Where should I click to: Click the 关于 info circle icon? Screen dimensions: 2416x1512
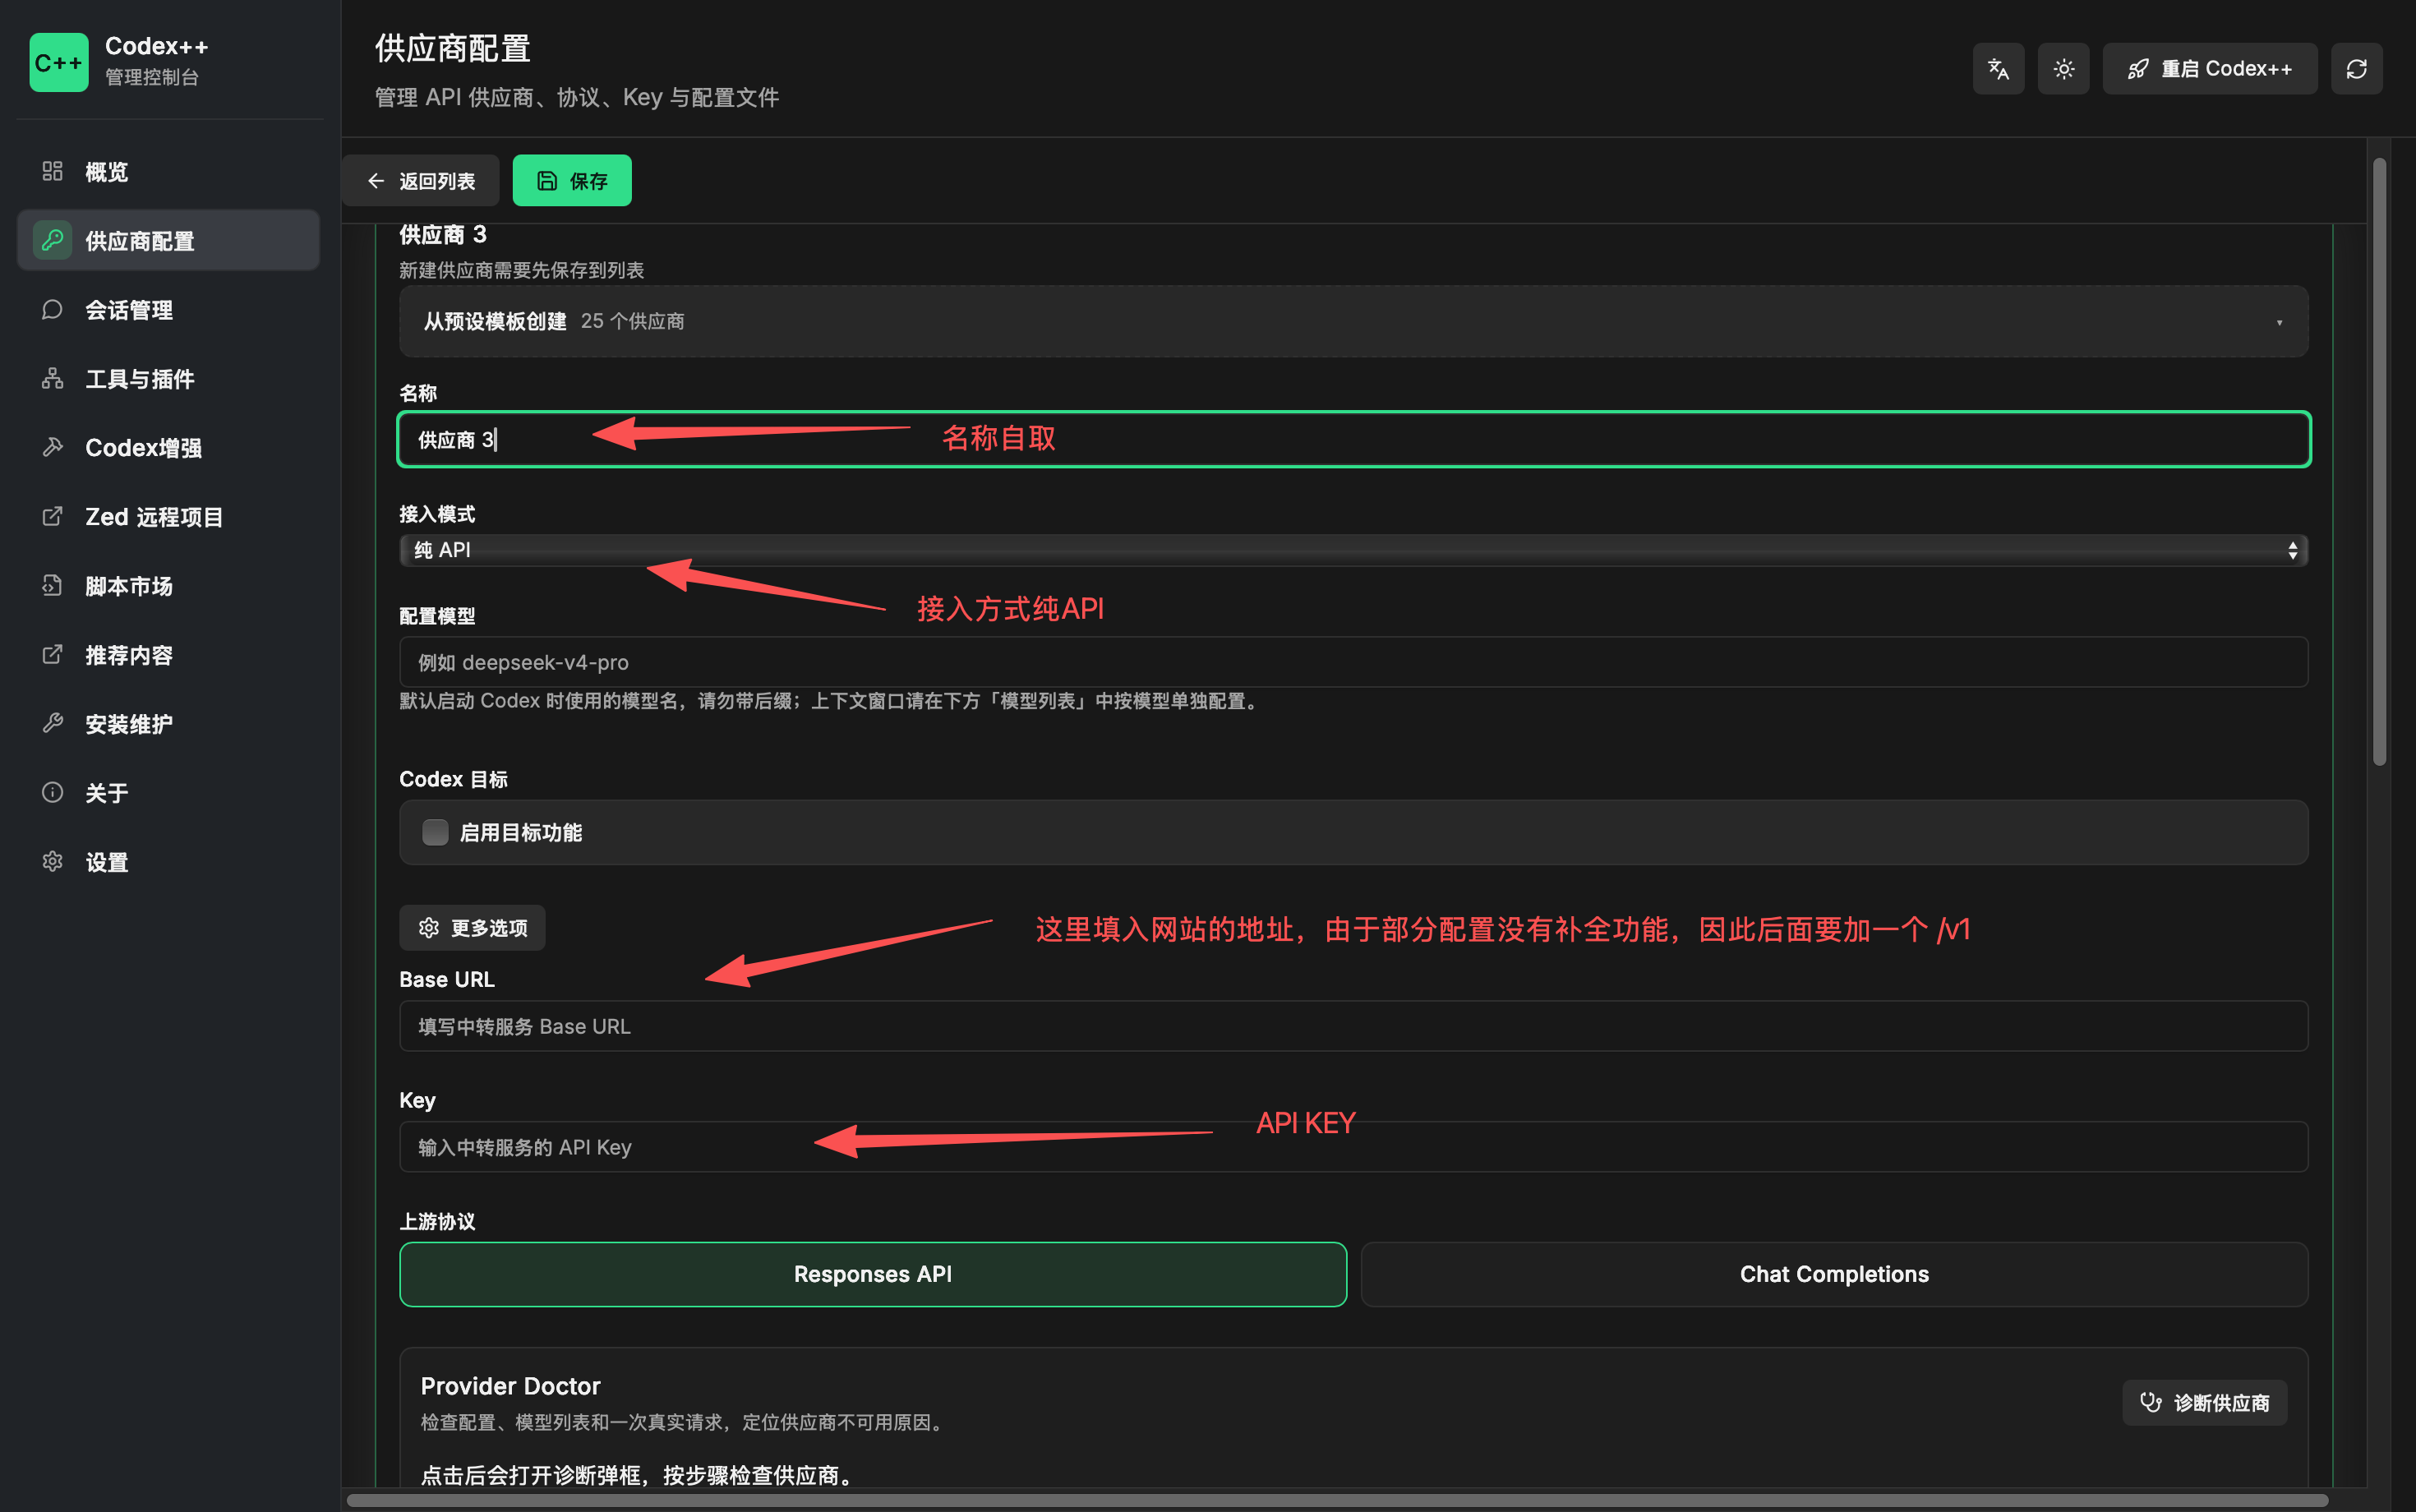pyautogui.click(x=52, y=792)
